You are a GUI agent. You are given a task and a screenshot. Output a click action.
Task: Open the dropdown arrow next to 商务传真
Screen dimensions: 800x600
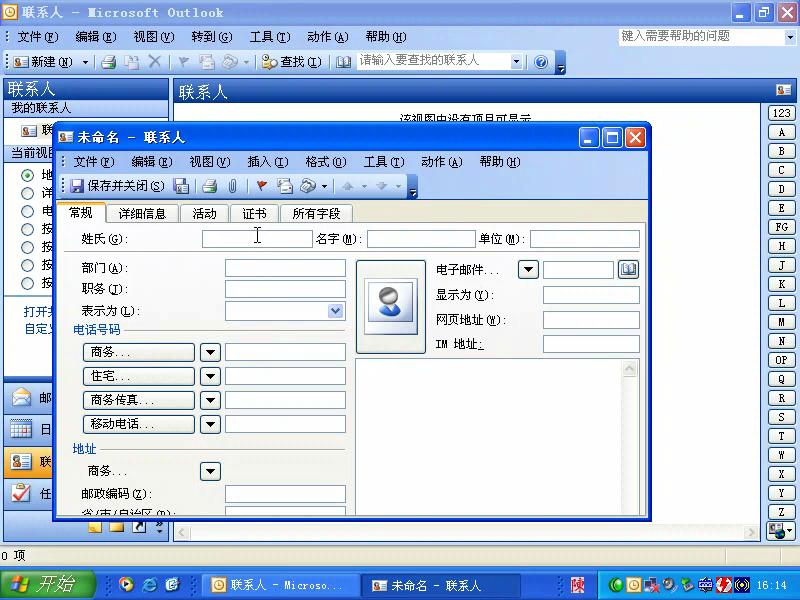click(210, 401)
